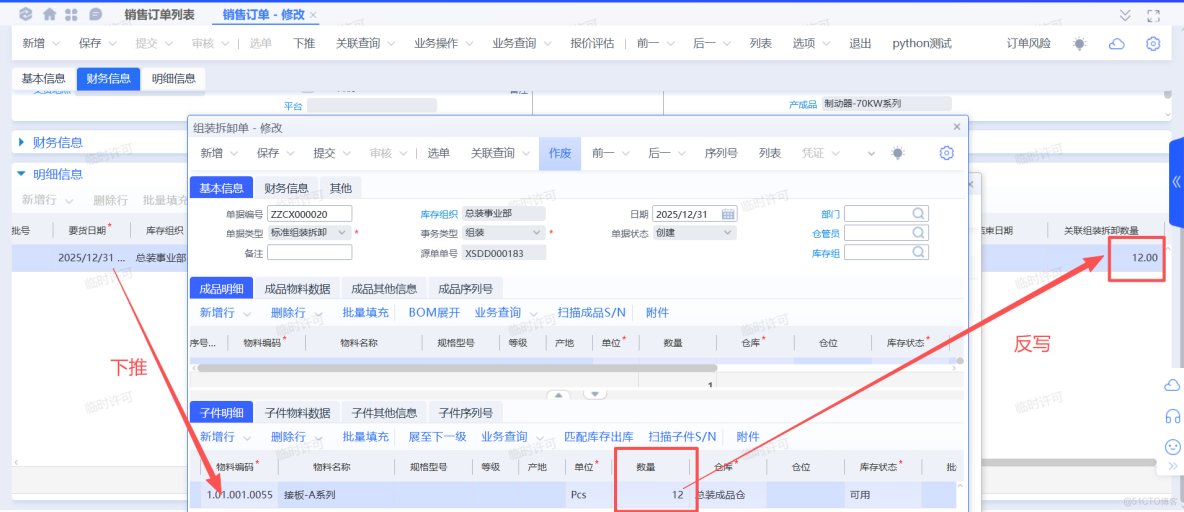Click the smiley feedback icon on right side
This screenshot has height=512, width=1184.
point(1173,446)
